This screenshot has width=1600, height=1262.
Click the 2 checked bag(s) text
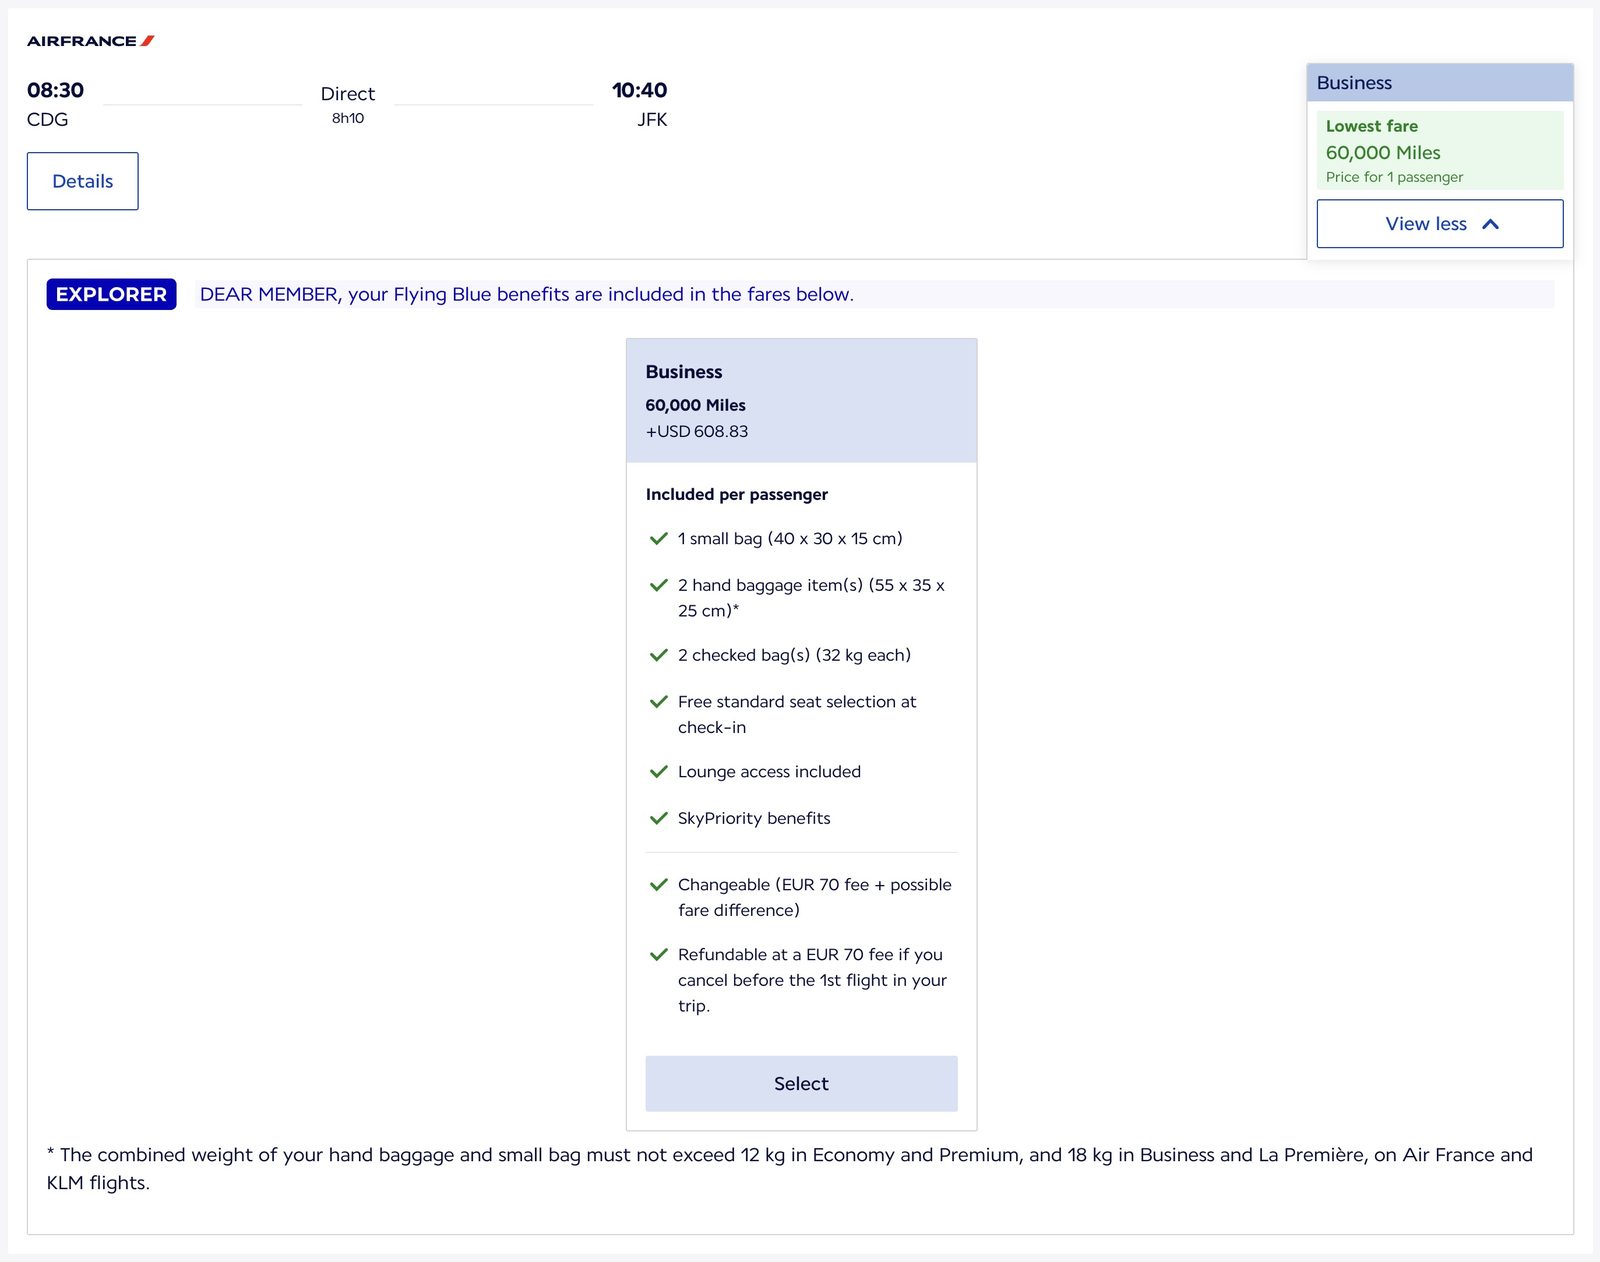coord(794,655)
